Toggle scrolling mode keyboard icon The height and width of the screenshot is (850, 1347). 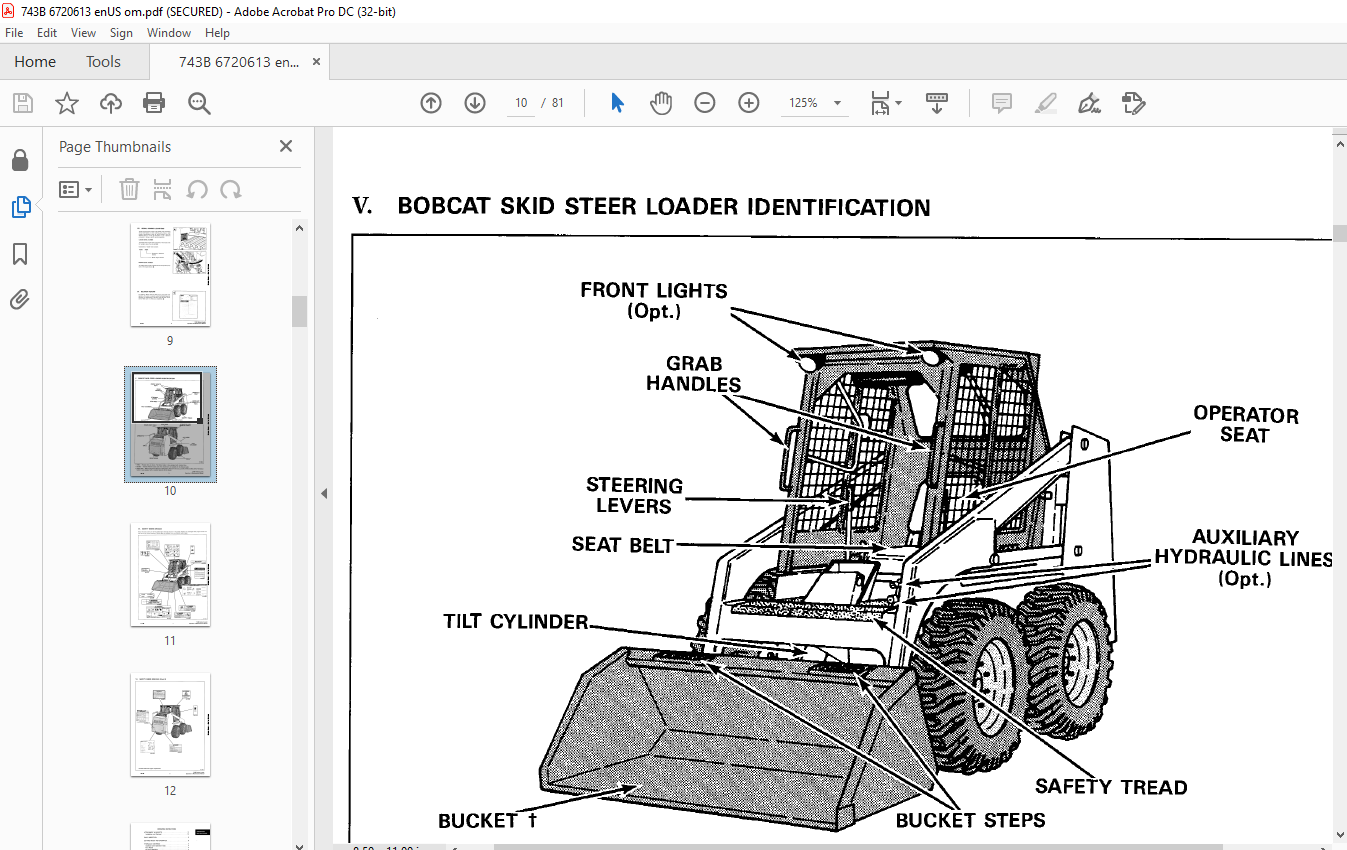pos(937,103)
